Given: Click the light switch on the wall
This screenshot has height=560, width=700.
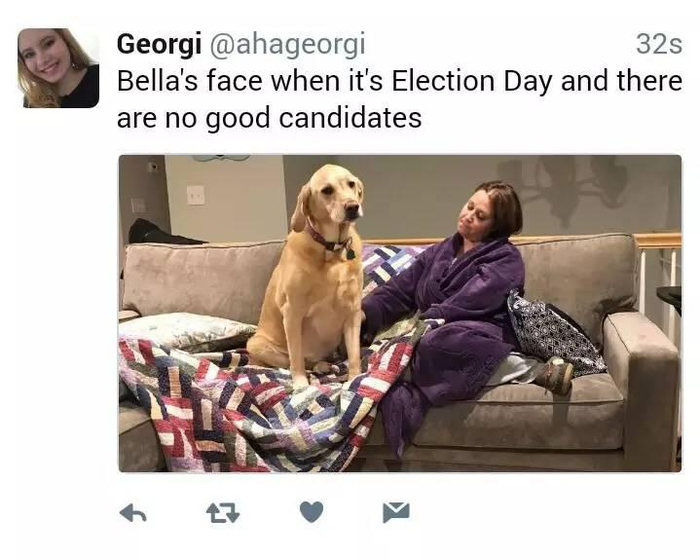Looking at the screenshot, I should click(195, 195).
